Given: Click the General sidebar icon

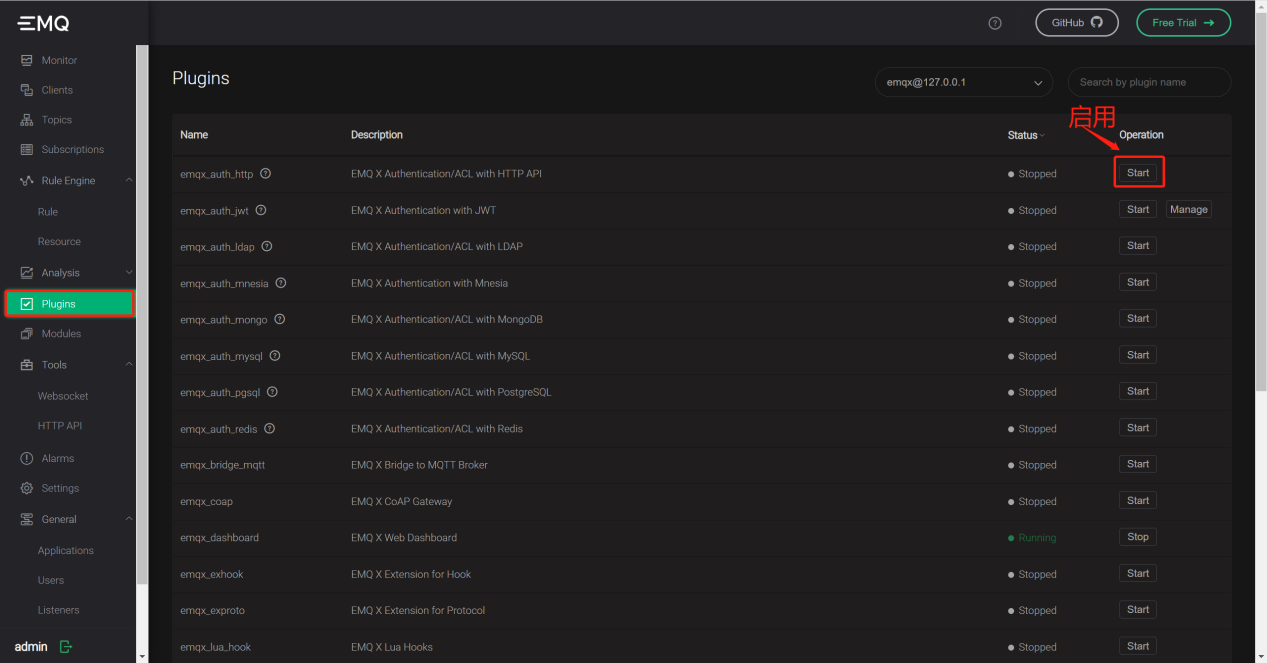Looking at the screenshot, I should (27, 519).
